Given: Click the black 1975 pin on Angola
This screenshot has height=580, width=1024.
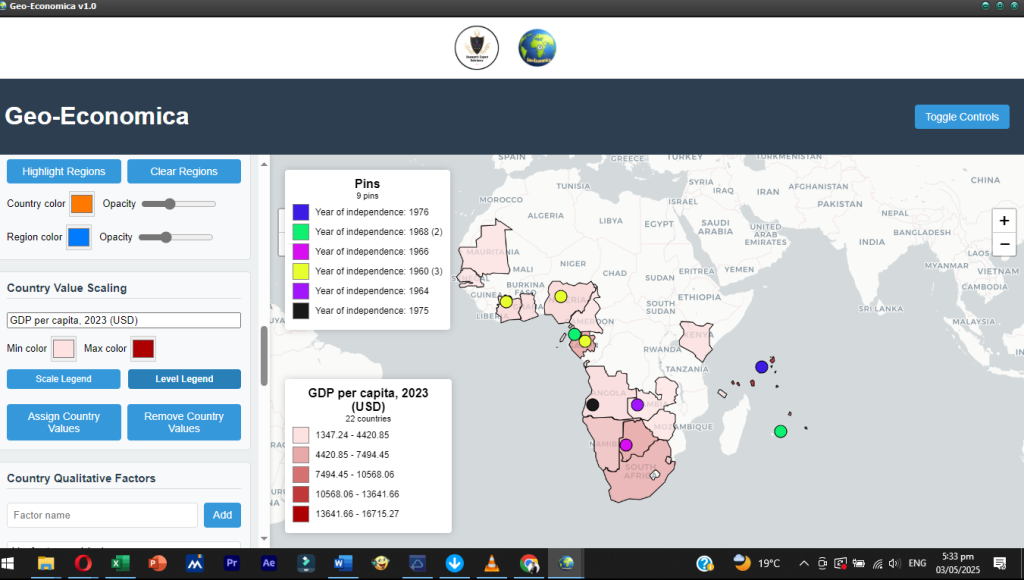Looking at the screenshot, I should coord(593,405).
